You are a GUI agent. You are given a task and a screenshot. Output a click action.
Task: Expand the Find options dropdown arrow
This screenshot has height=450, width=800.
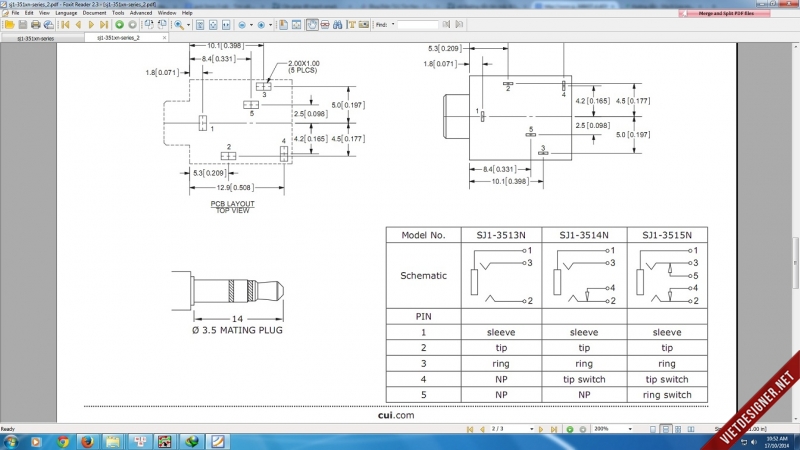point(391,23)
